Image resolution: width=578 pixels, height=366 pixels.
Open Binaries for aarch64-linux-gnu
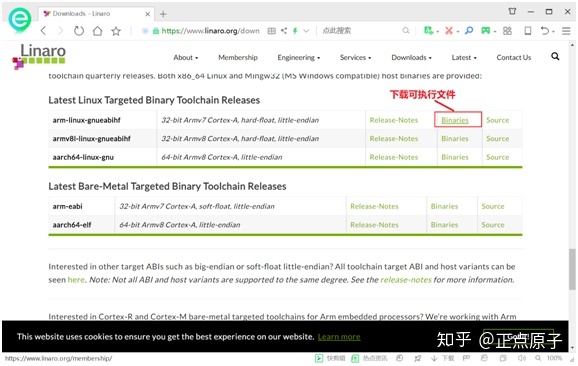(455, 157)
